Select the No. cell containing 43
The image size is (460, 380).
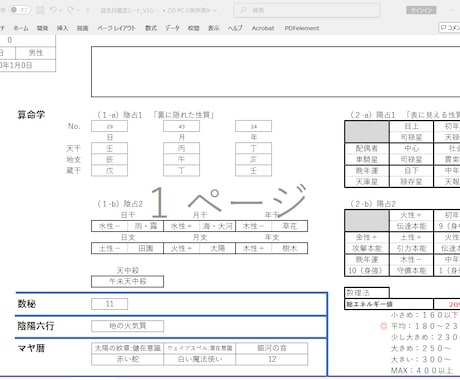[181, 126]
